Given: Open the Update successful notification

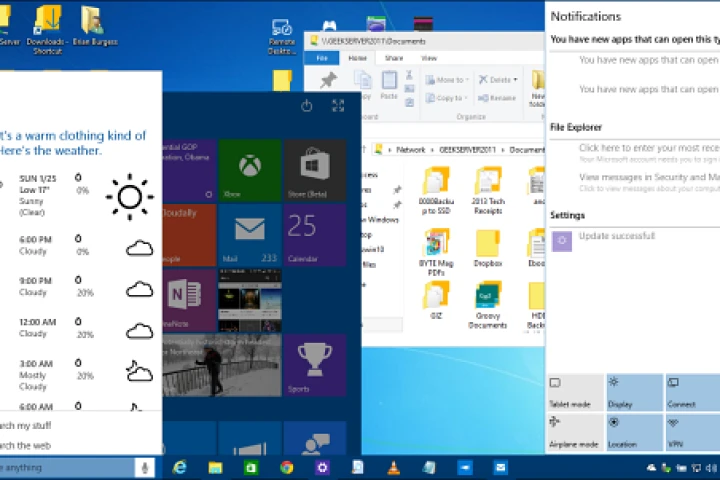Looking at the screenshot, I should click(635, 241).
